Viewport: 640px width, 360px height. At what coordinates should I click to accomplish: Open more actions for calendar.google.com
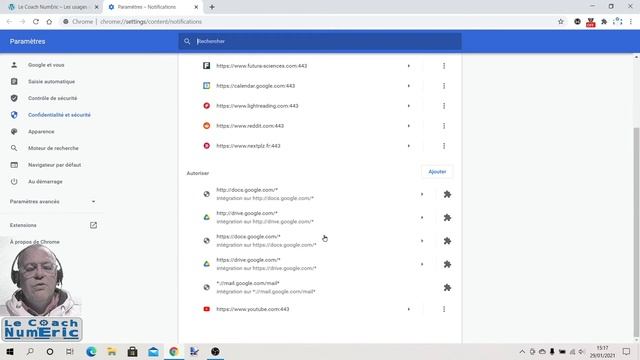click(444, 86)
